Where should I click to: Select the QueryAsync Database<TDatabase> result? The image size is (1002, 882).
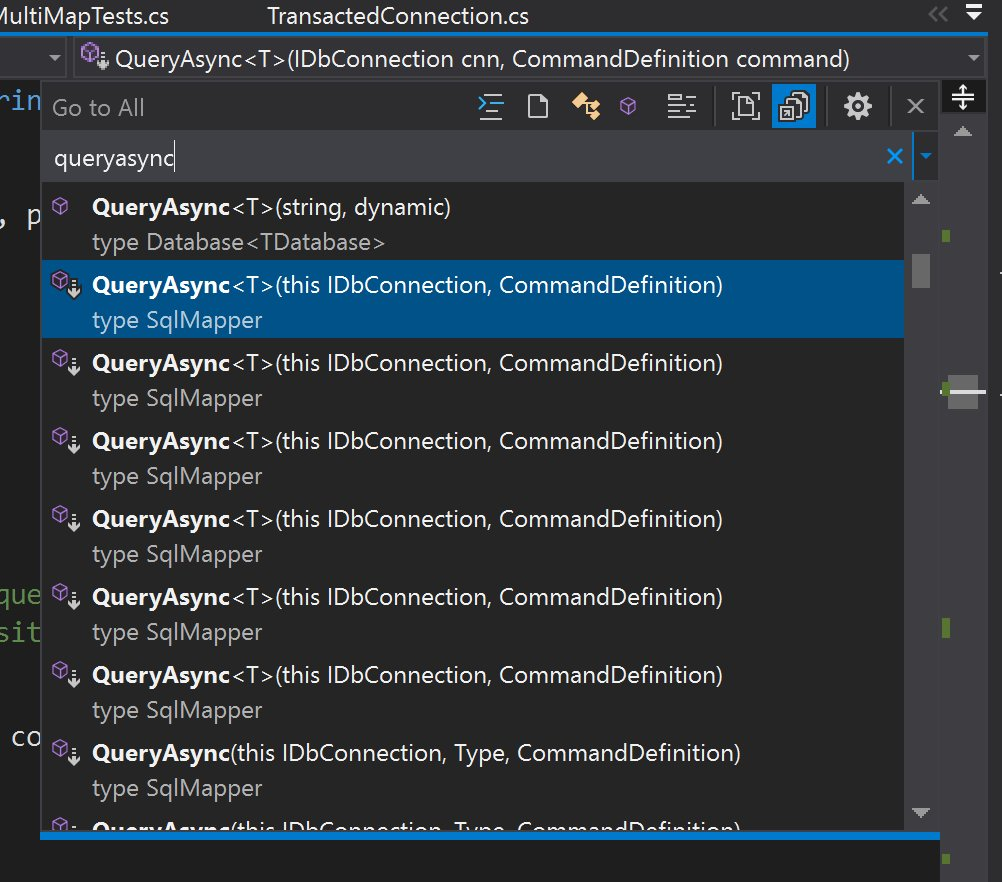pos(400,222)
